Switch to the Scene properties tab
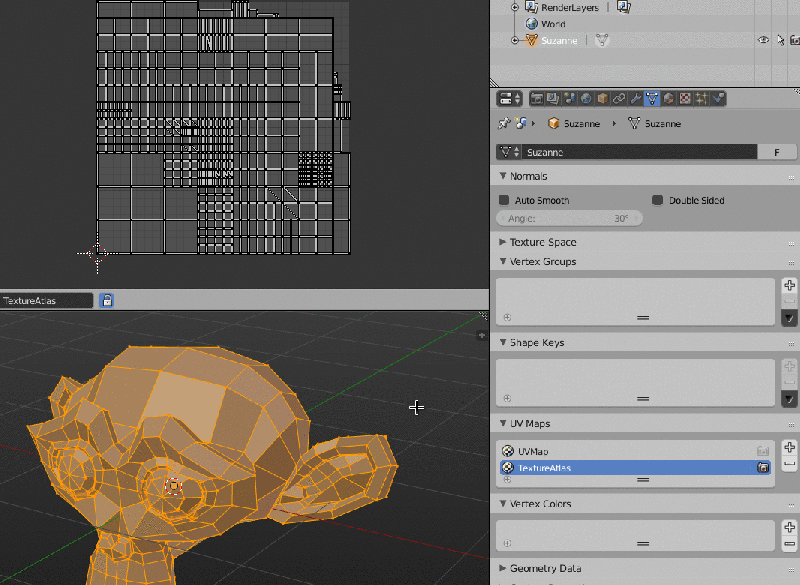The height and width of the screenshot is (585, 800). [x=568, y=98]
